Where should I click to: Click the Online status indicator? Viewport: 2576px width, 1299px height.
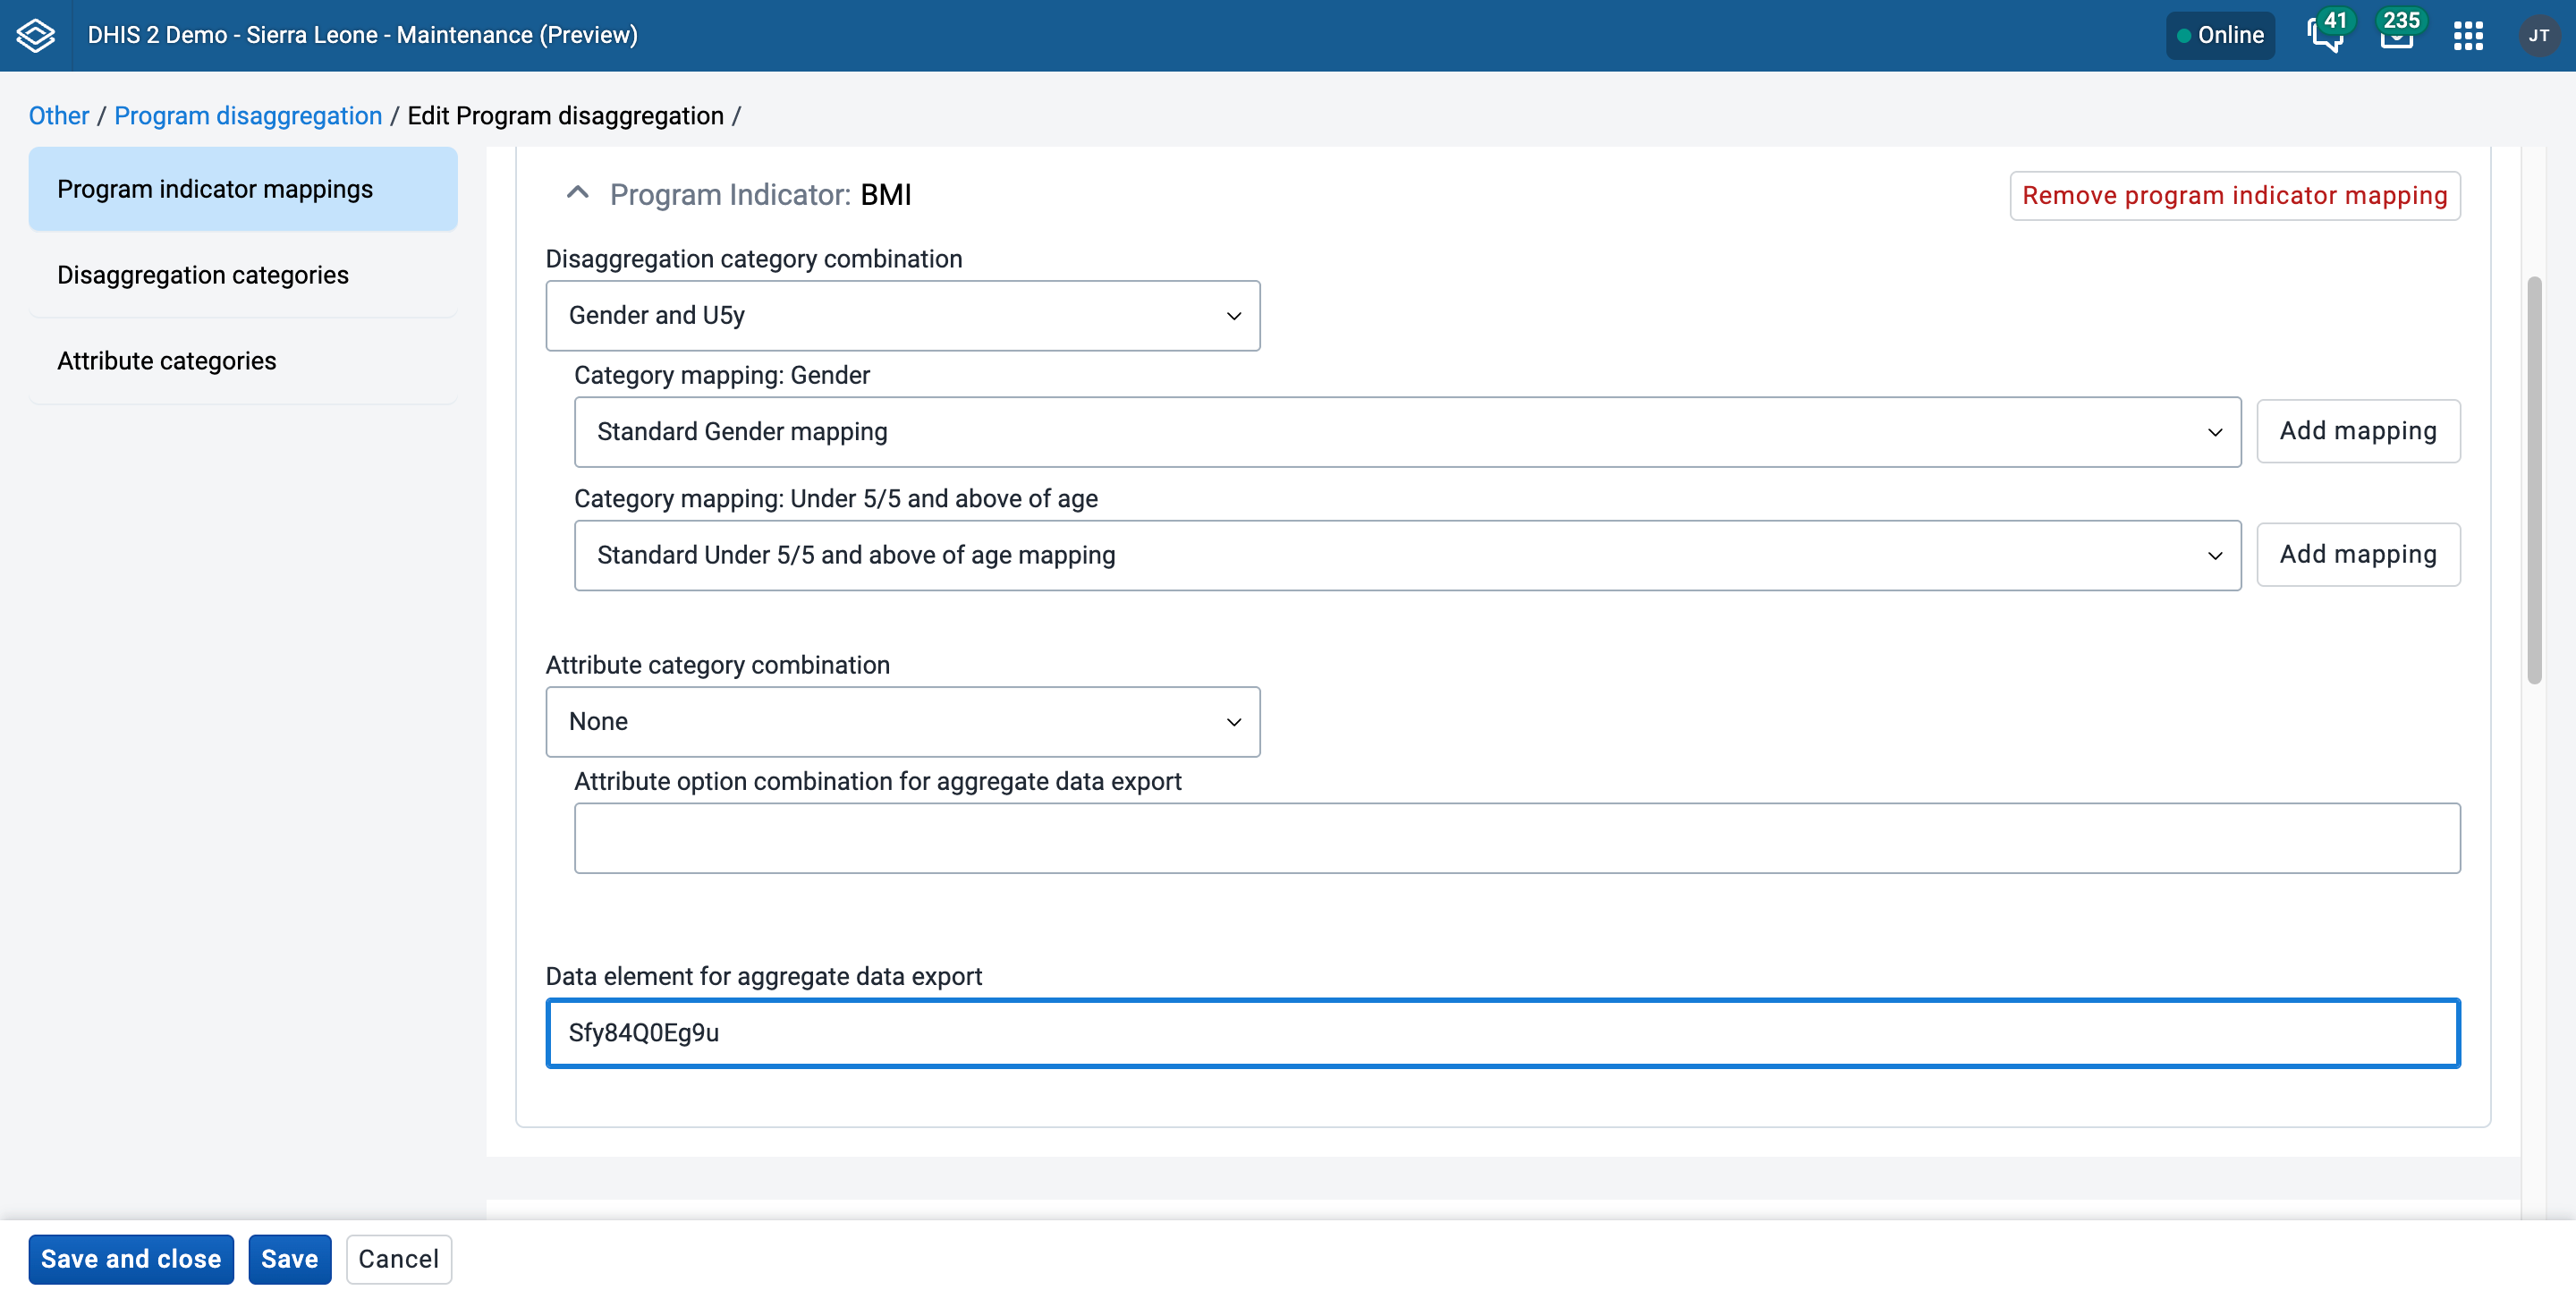(x=2220, y=36)
